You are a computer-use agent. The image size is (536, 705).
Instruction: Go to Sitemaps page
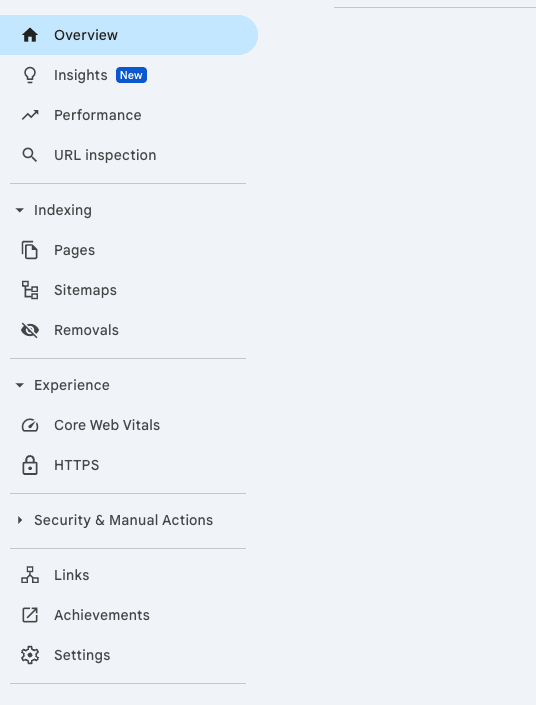click(85, 290)
